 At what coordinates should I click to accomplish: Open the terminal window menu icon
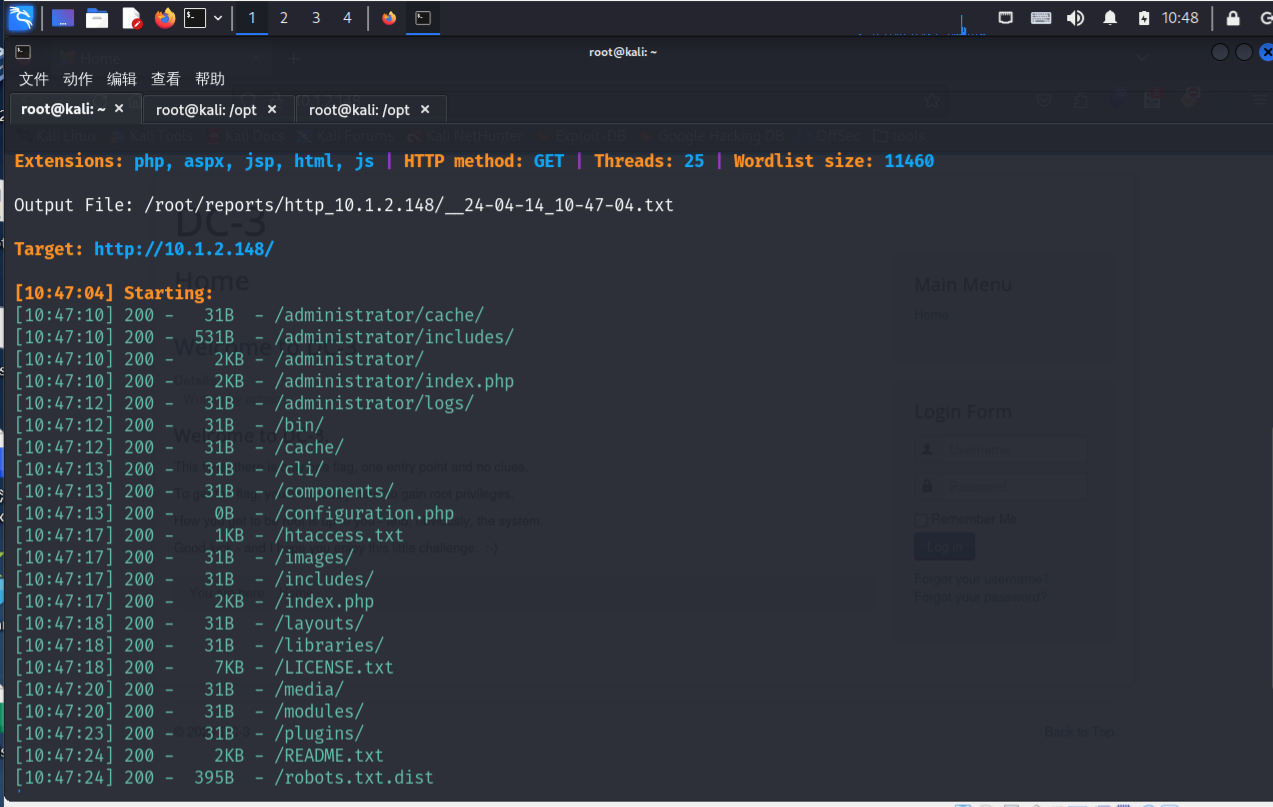click(x=23, y=52)
